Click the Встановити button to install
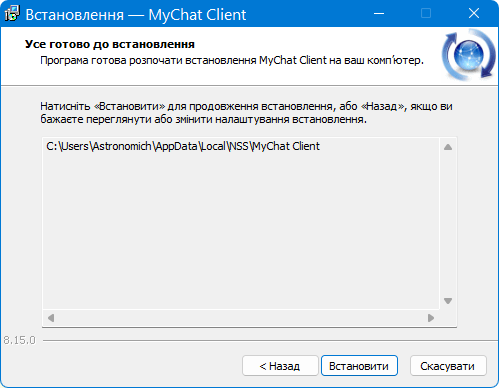Screen dimensions: 499x388 tap(359, 366)
